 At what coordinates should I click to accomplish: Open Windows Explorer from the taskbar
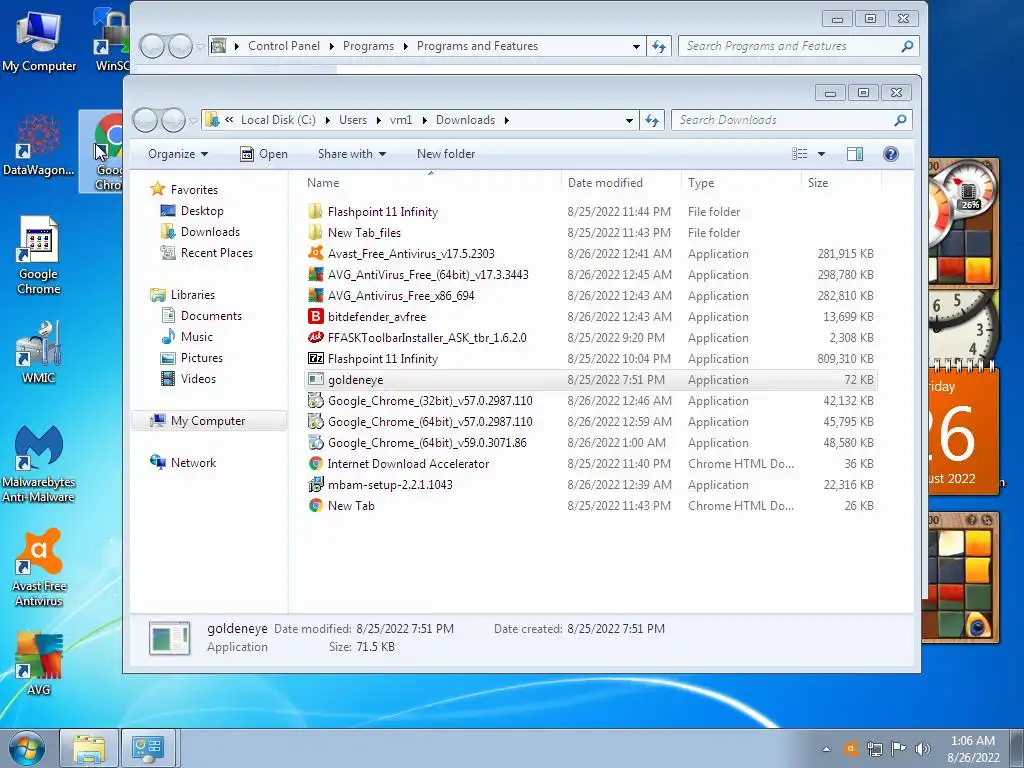[x=89, y=748]
